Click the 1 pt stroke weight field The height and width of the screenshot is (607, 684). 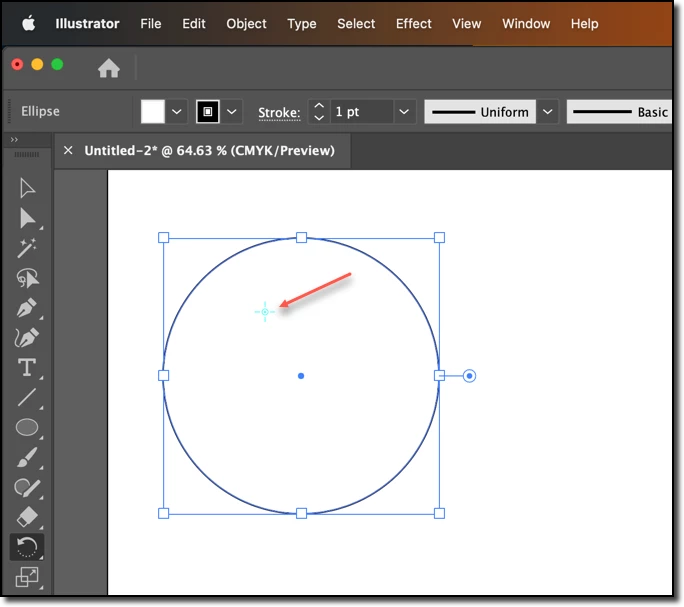[362, 112]
